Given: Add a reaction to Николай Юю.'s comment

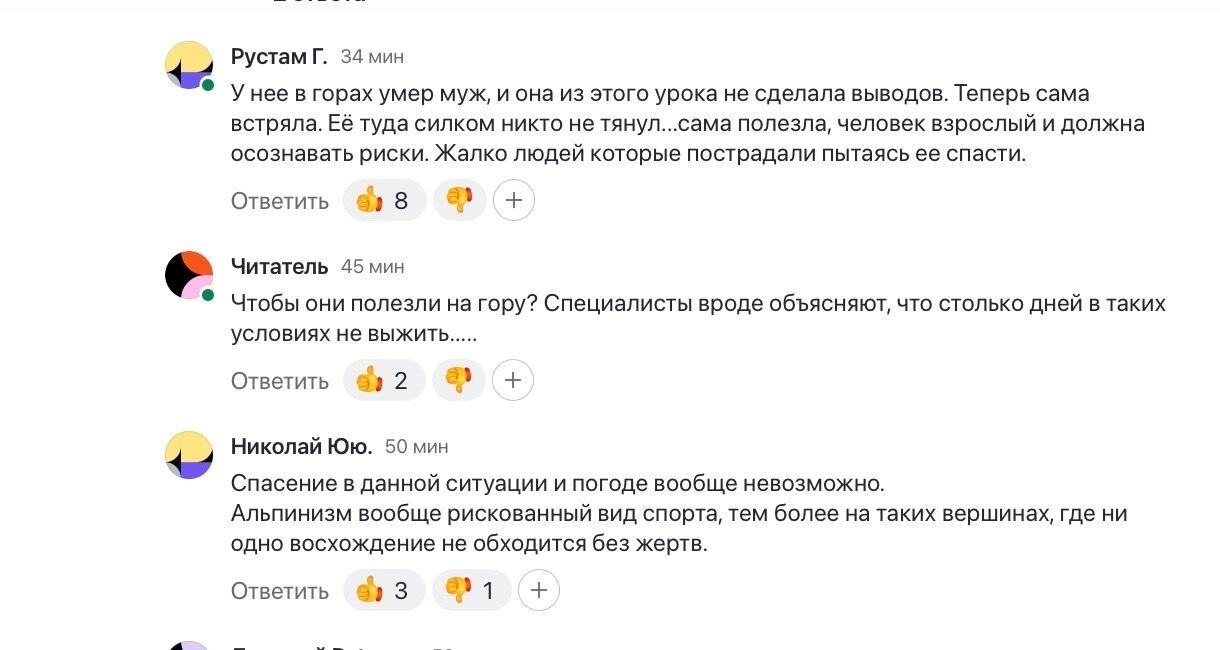Looking at the screenshot, I should coord(539,591).
